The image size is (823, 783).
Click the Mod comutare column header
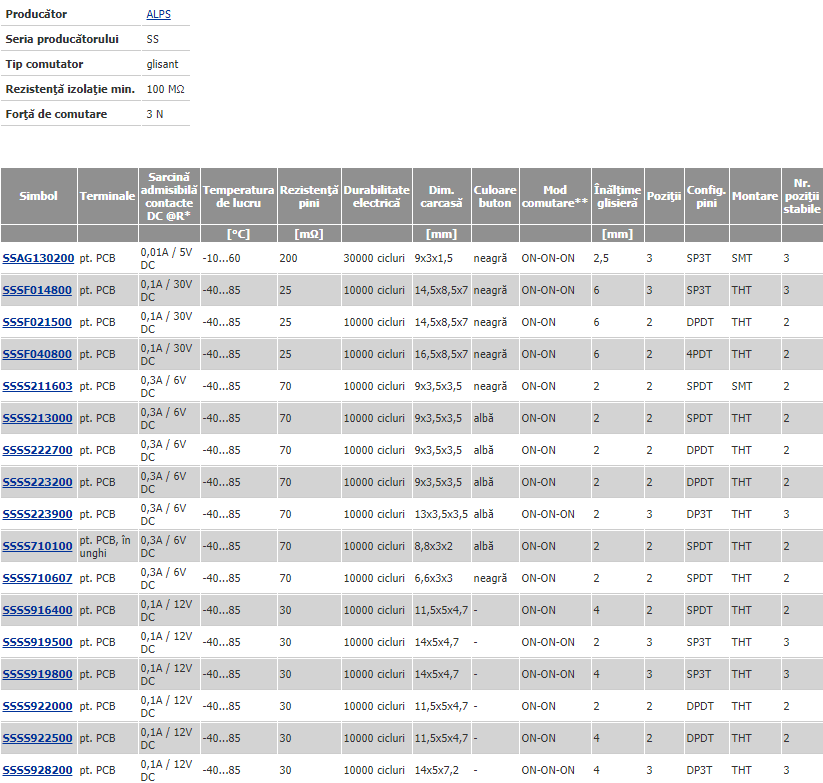point(555,196)
